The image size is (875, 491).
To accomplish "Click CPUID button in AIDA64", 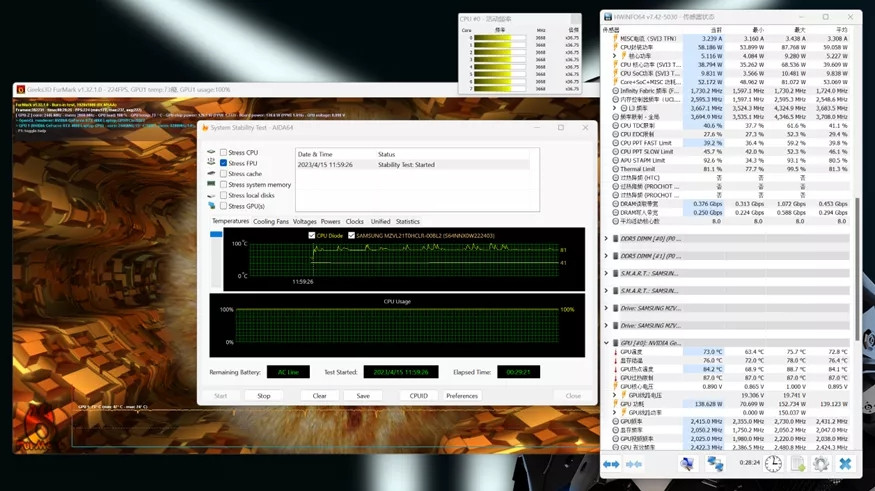I will coord(419,396).
